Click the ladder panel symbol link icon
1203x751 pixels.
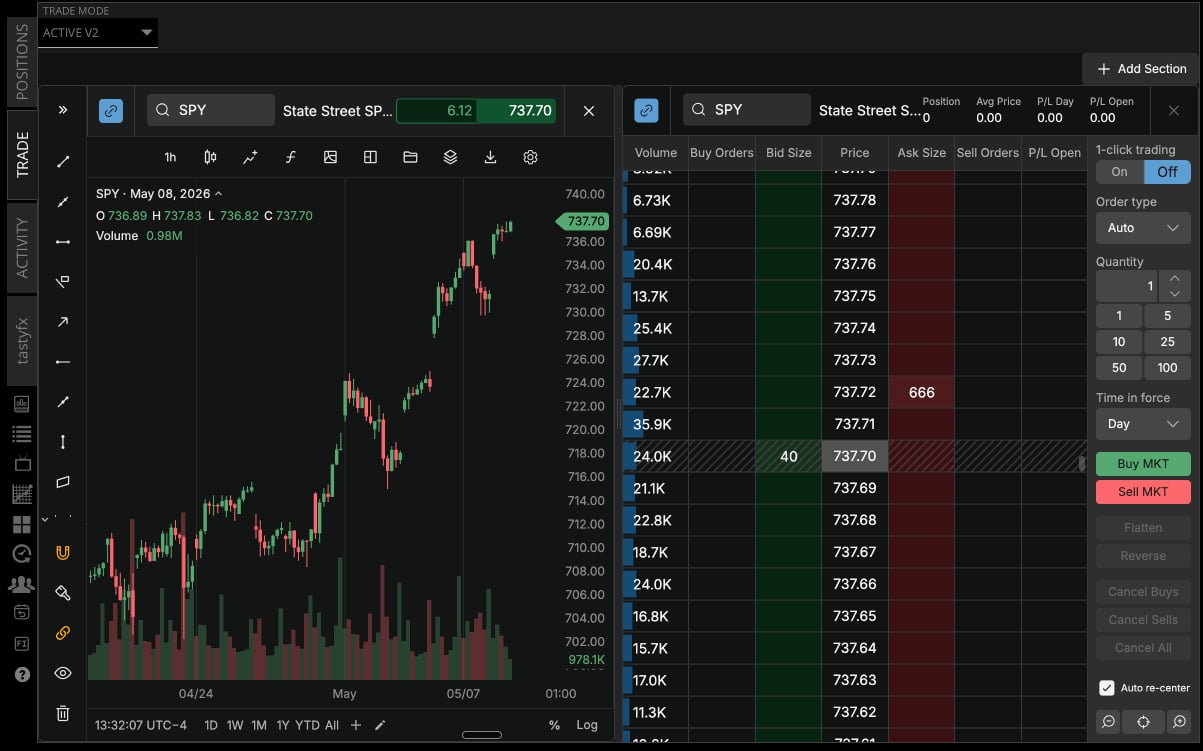[x=647, y=110]
